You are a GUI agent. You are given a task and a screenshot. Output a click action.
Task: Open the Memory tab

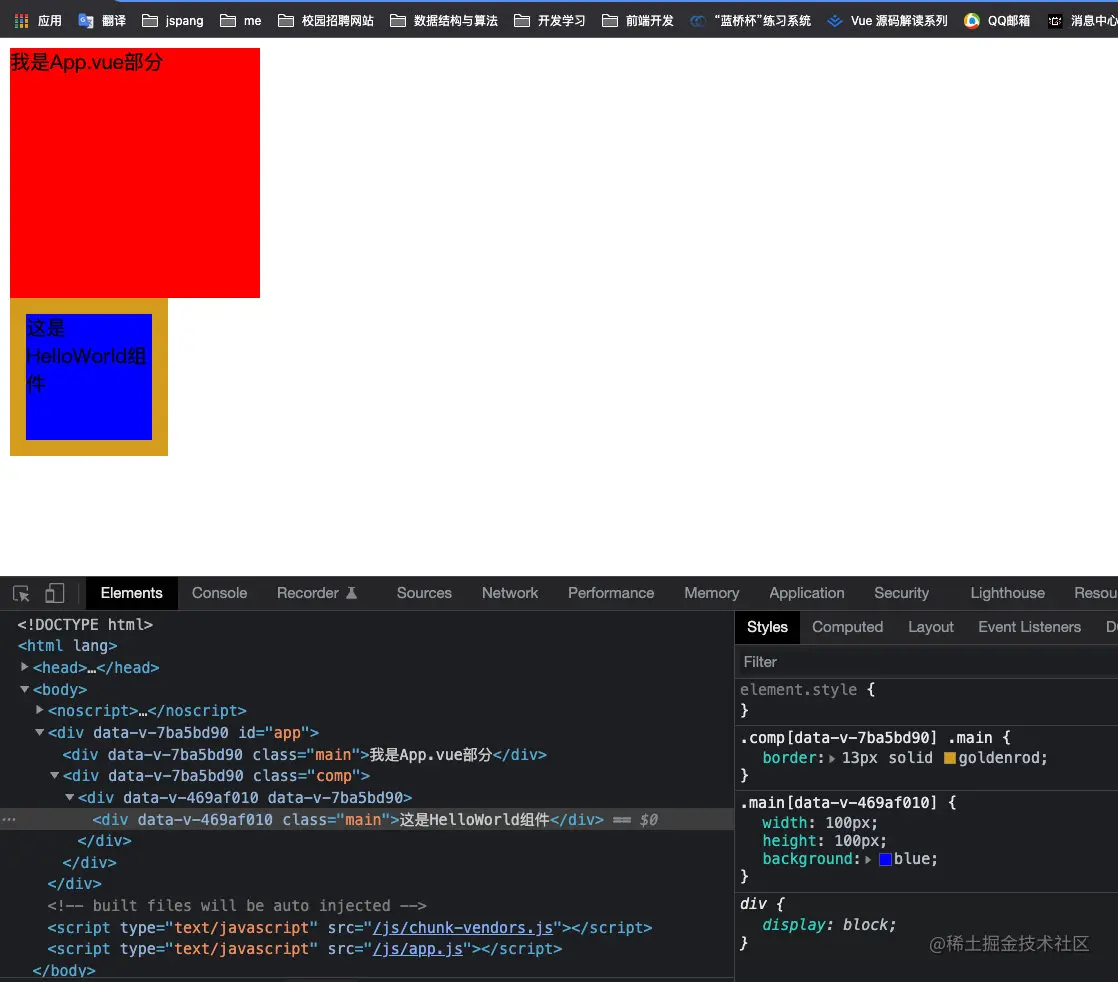[712, 593]
